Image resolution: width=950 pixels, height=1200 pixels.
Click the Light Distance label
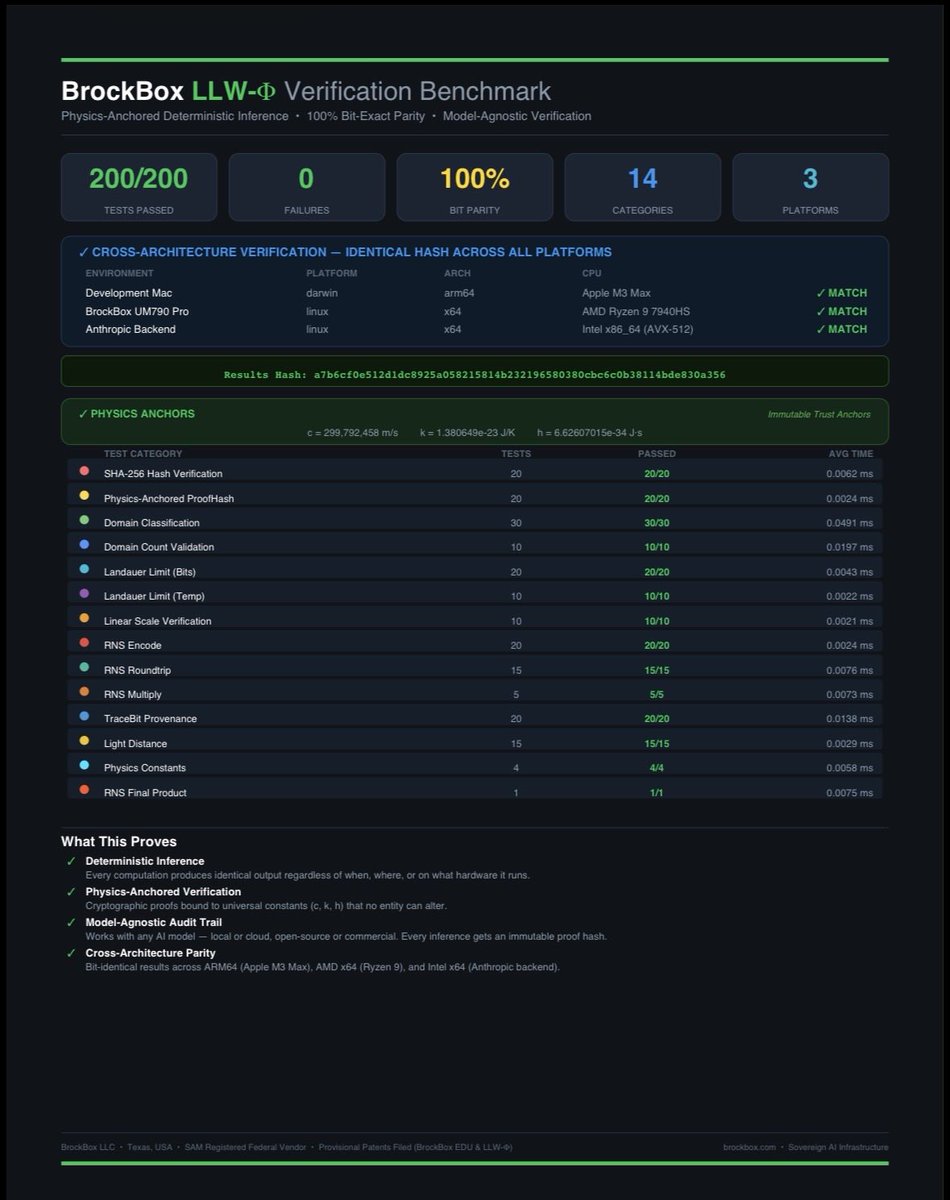click(135, 744)
